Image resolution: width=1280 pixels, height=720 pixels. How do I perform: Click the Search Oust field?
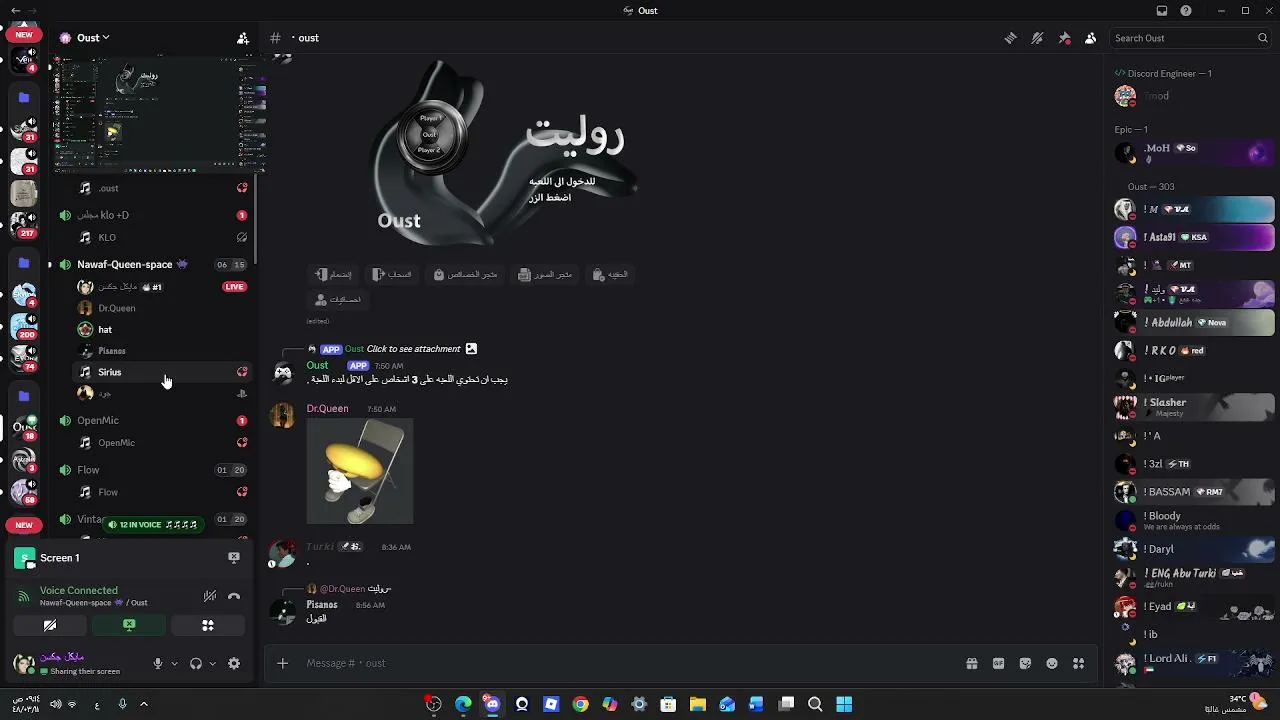[1191, 38]
